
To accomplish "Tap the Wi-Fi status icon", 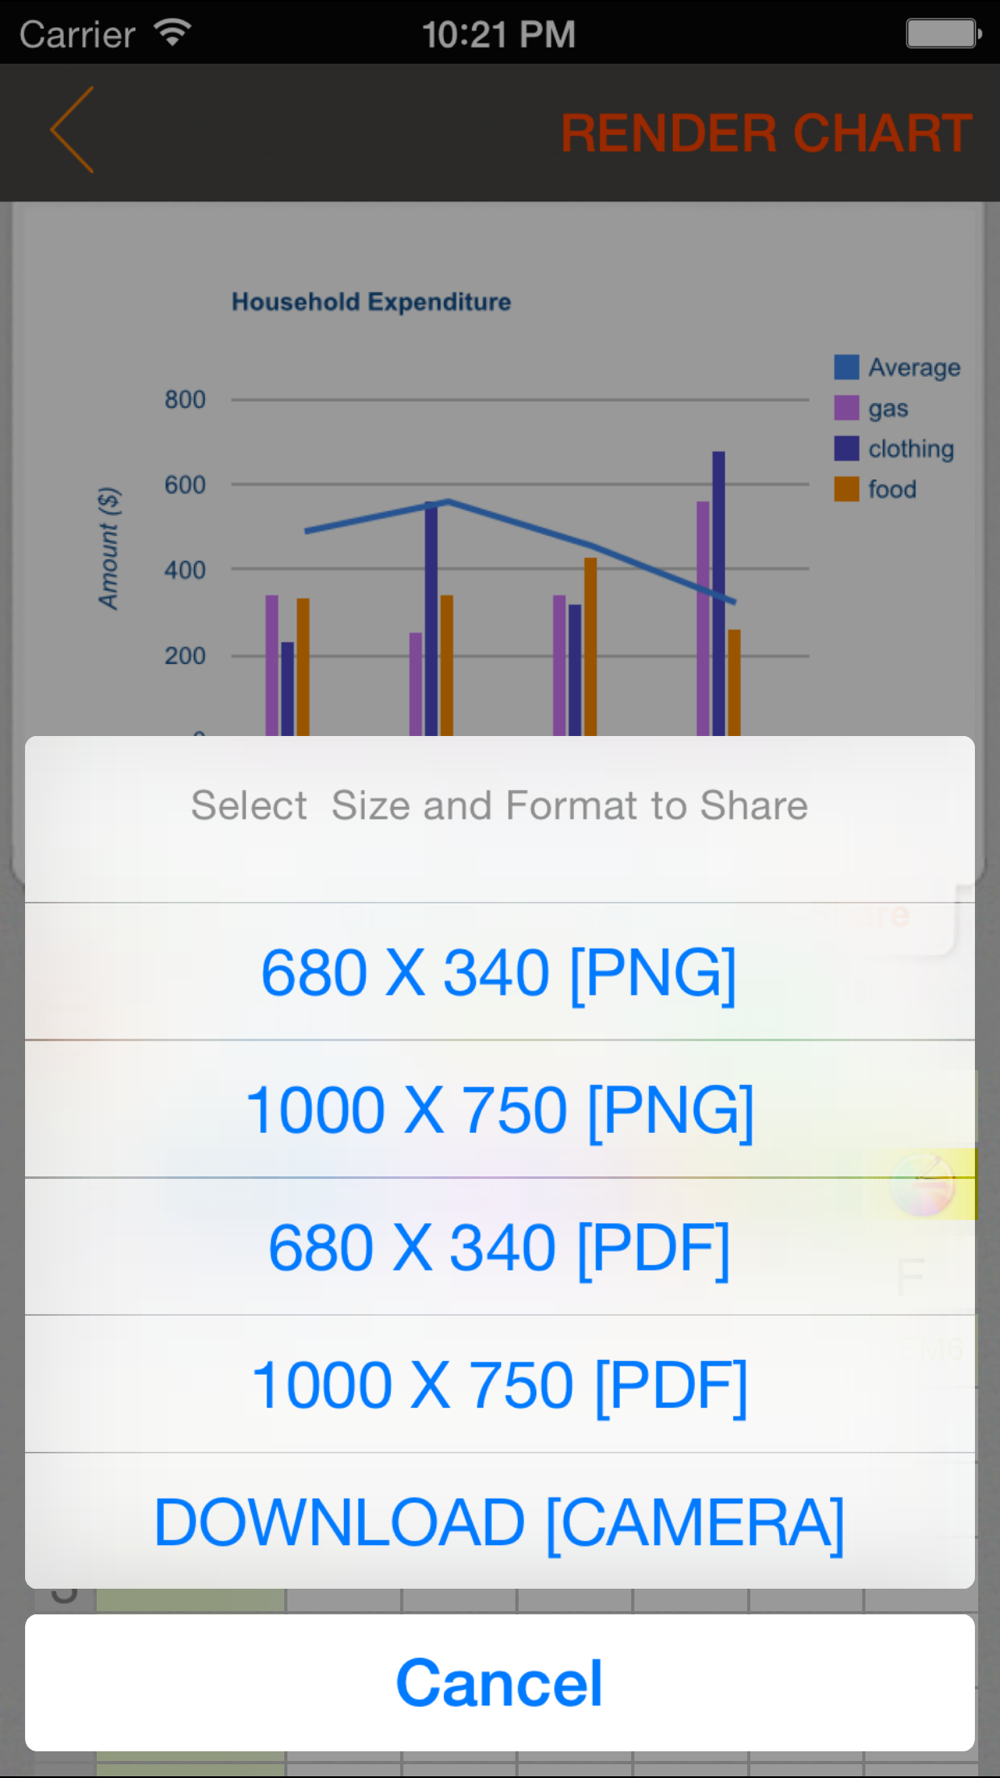I will pos(173,33).
